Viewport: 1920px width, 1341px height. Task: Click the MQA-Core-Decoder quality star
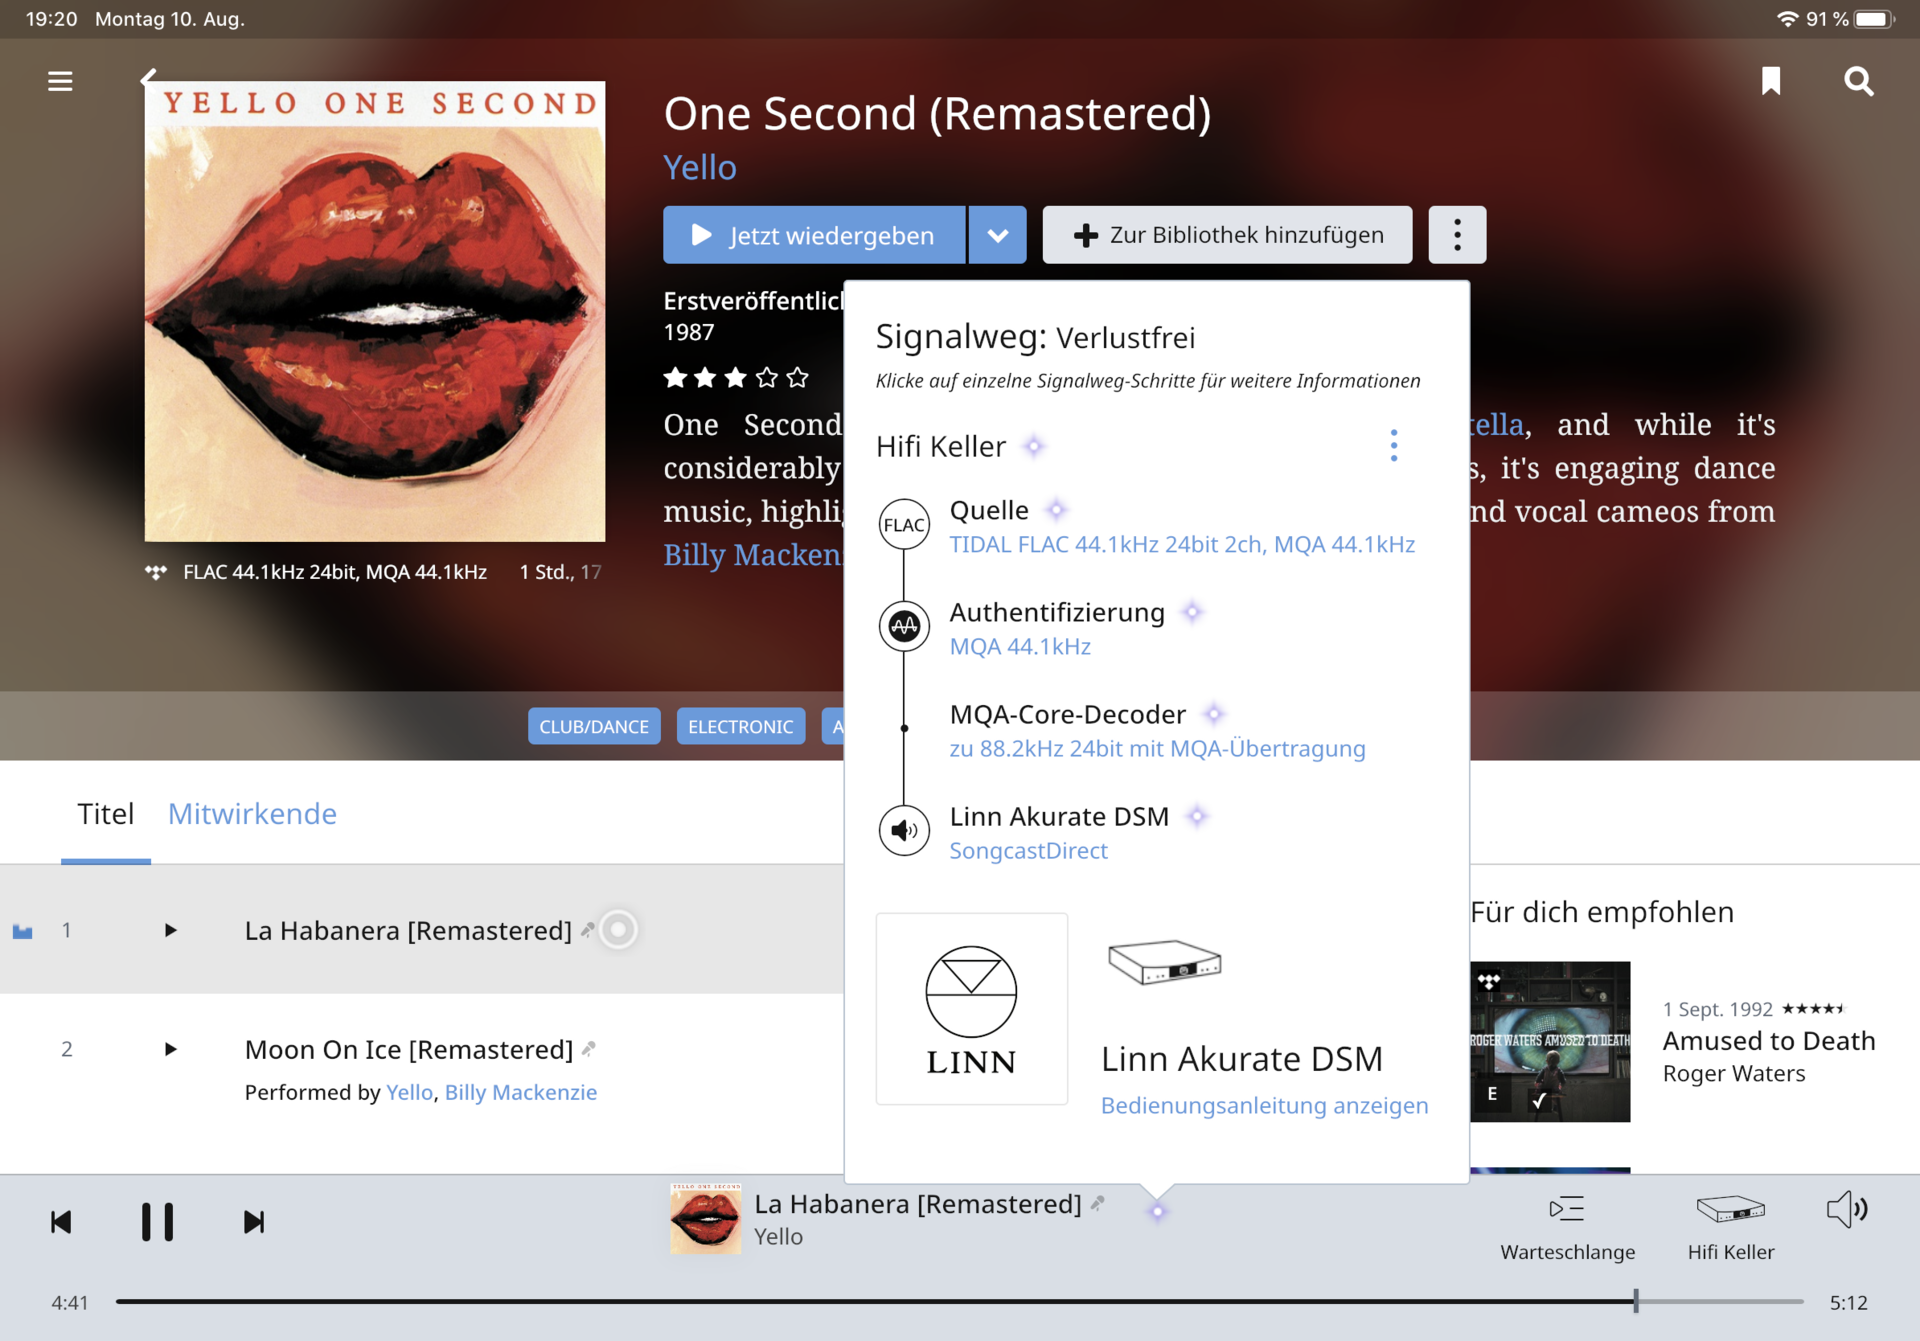click(x=1213, y=714)
